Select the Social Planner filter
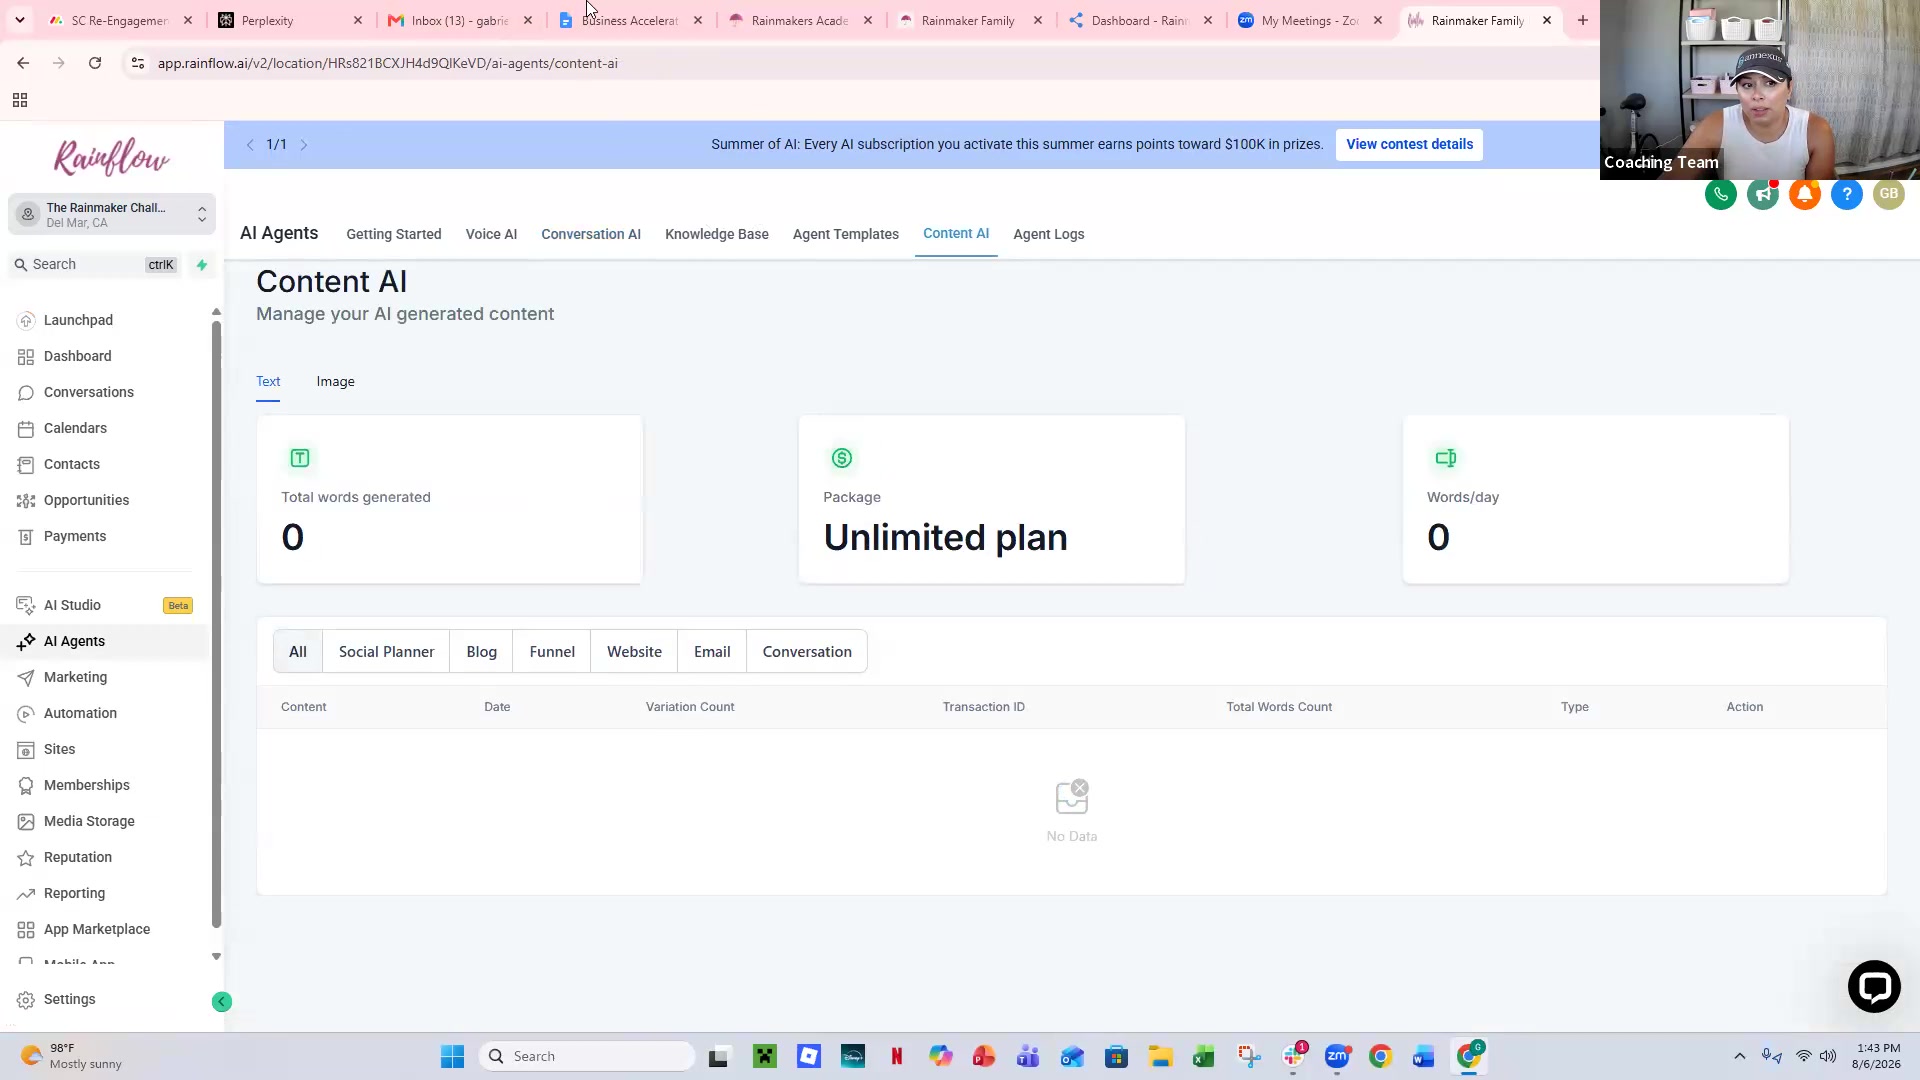This screenshot has height=1080, width=1920. point(386,652)
